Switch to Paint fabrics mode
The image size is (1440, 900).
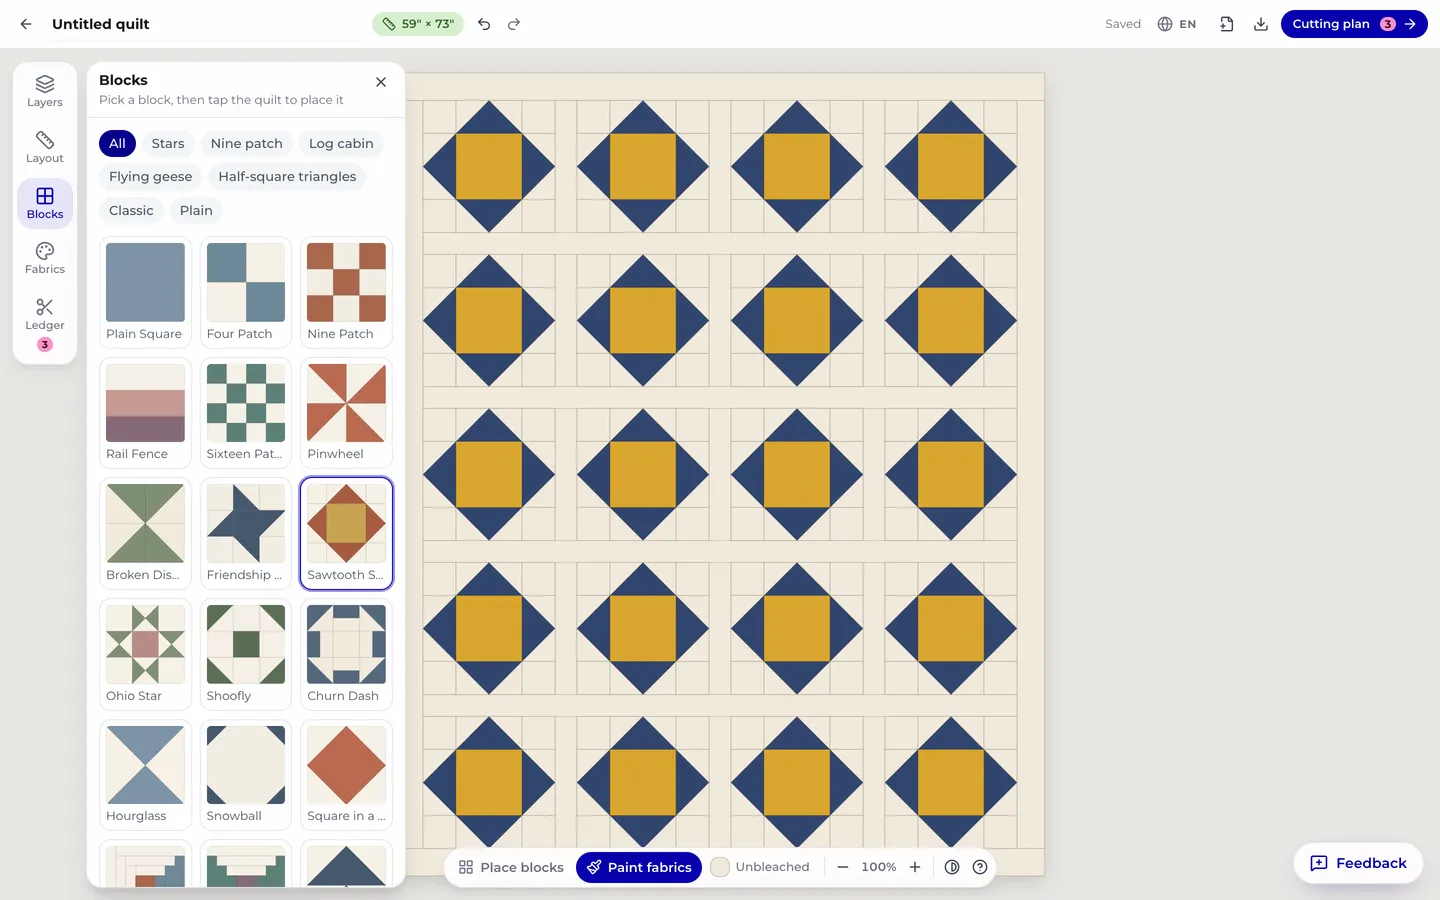click(639, 867)
